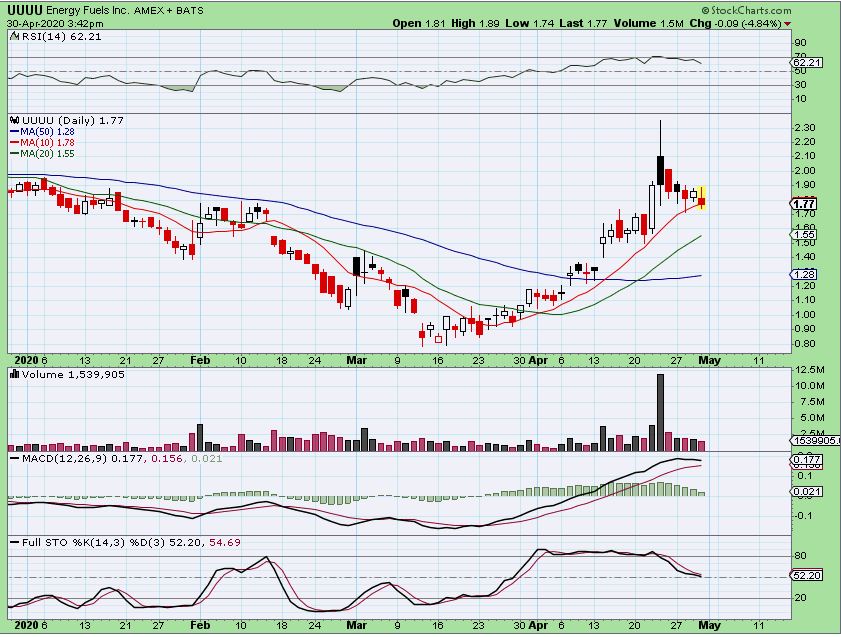Viewport: 841px width, 637px height.
Task: Click May on the price panel date axis
Action: [710, 360]
